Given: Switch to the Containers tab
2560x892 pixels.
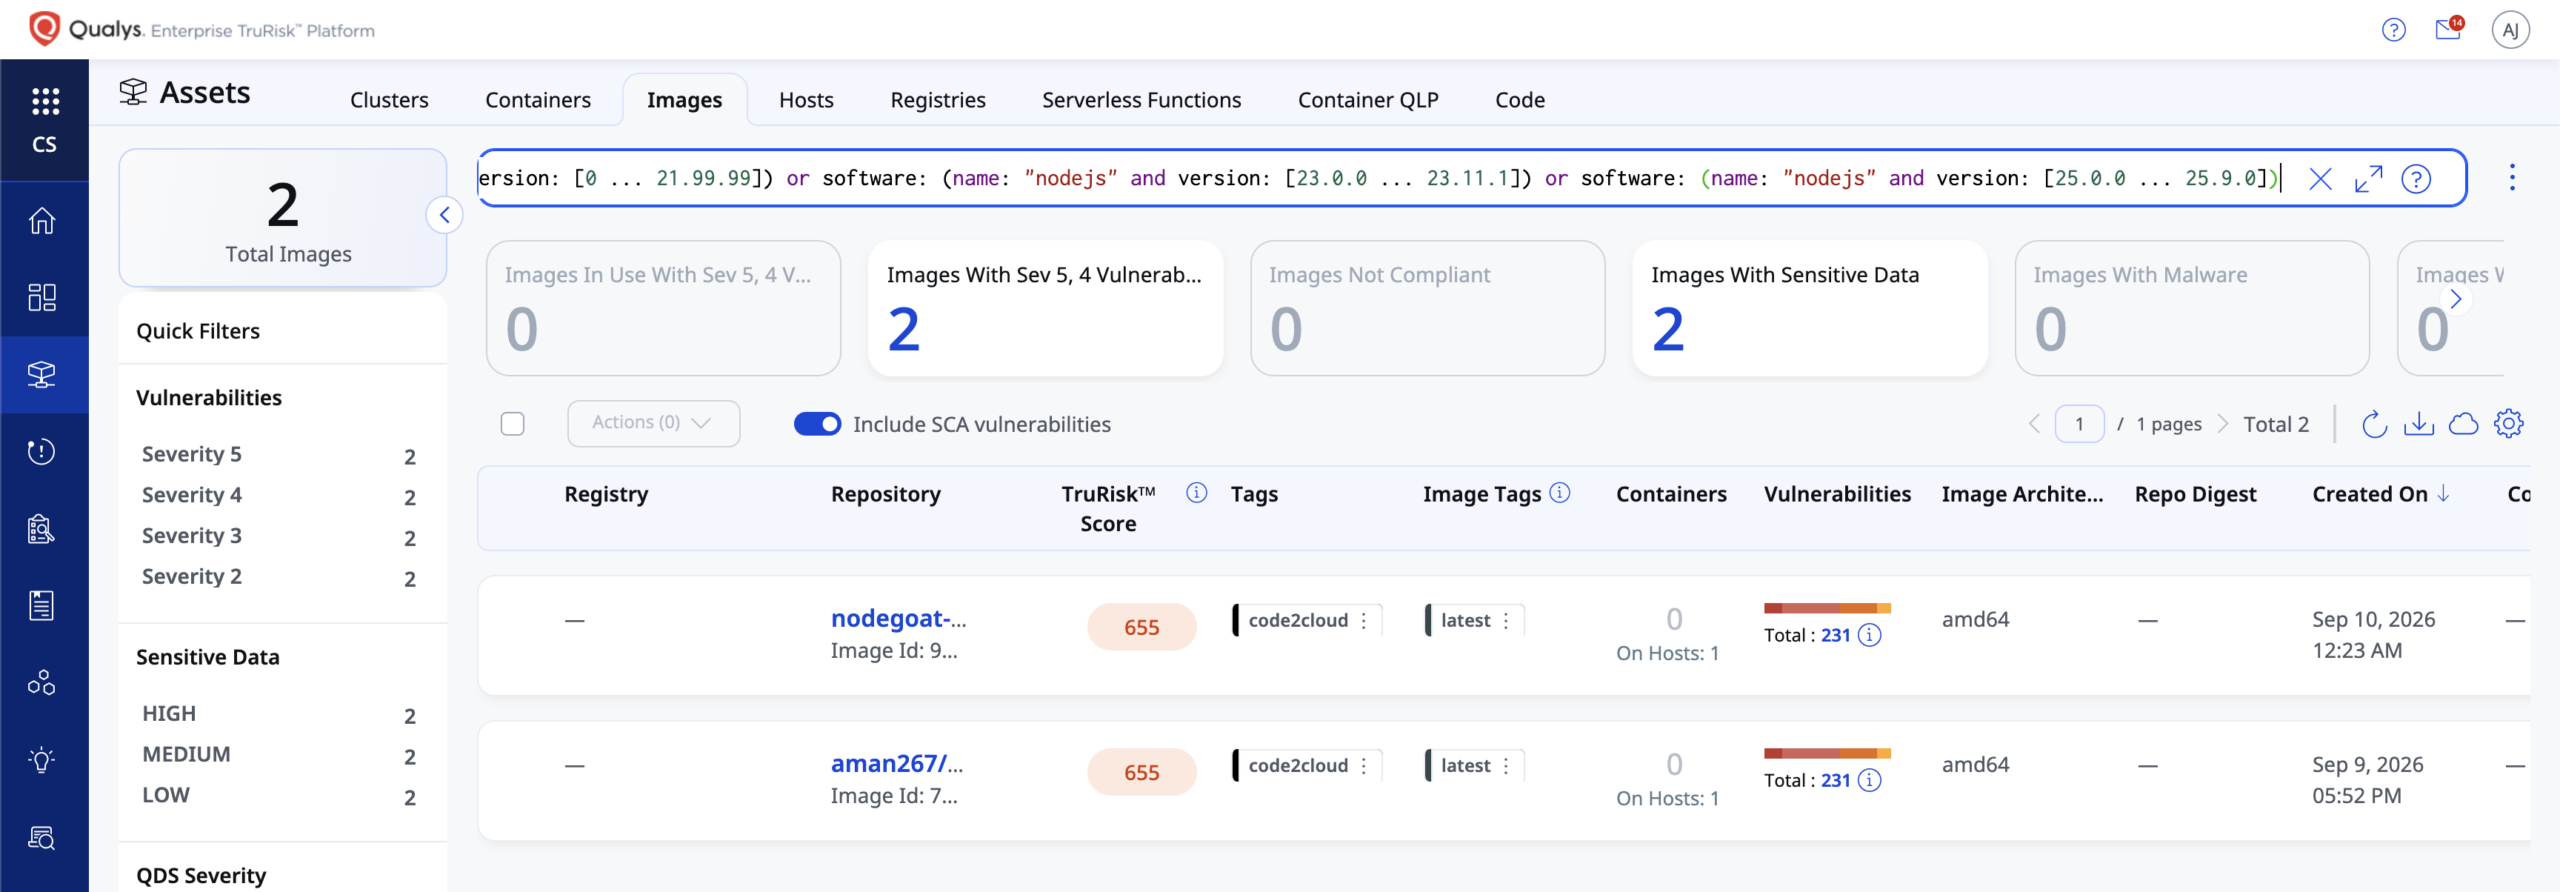Looking at the screenshot, I should pyautogui.click(x=538, y=100).
